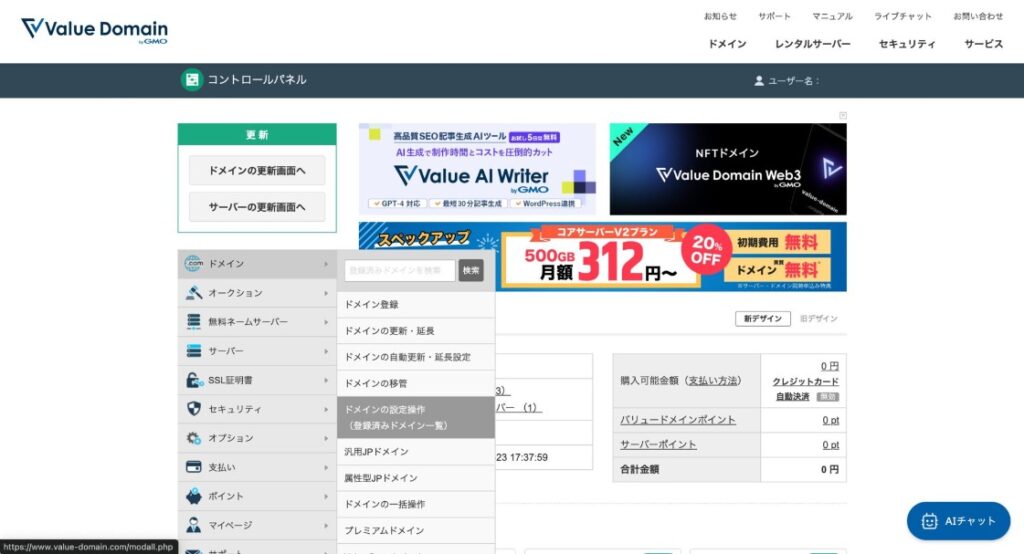Open お問い合わせ in top navigation
This screenshot has height=554, width=1024.
click(x=978, y=16)
